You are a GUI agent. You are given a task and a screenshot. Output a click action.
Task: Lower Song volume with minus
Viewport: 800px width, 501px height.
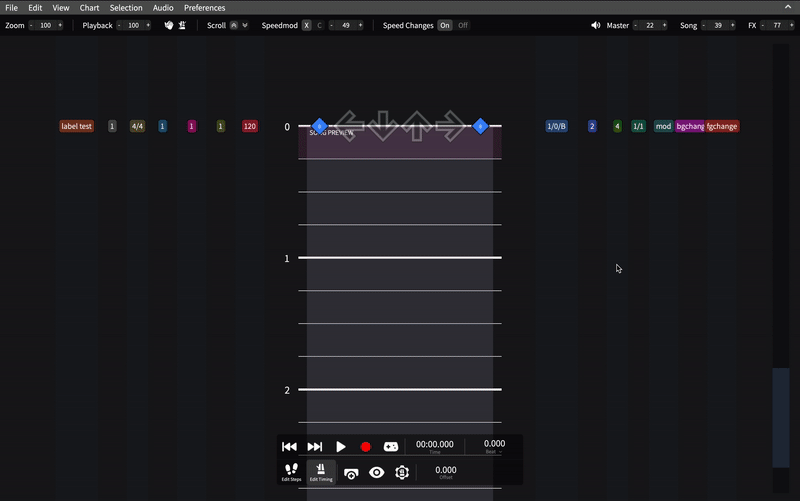[704, 25]
